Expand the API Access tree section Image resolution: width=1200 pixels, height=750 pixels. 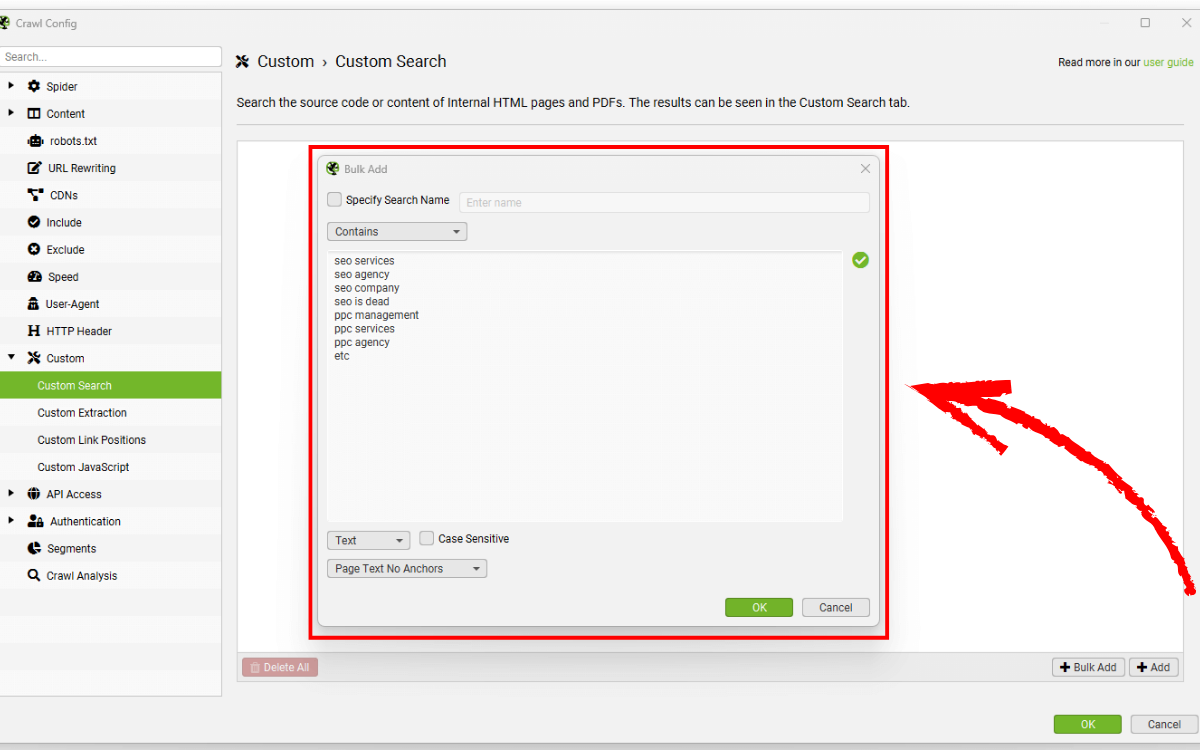click(x=11, y=494)
